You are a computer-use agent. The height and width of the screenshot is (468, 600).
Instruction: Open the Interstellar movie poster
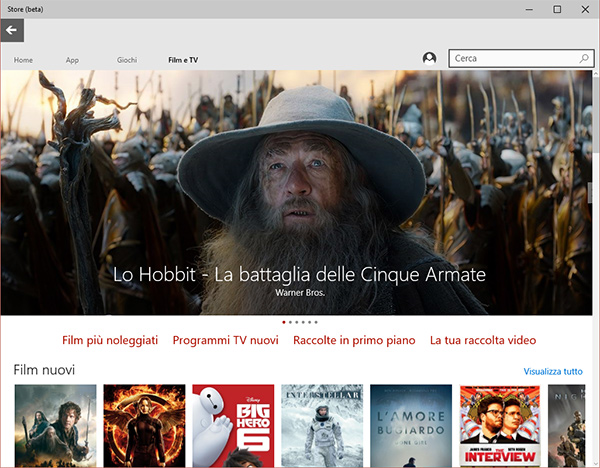(x=322, y=426)
